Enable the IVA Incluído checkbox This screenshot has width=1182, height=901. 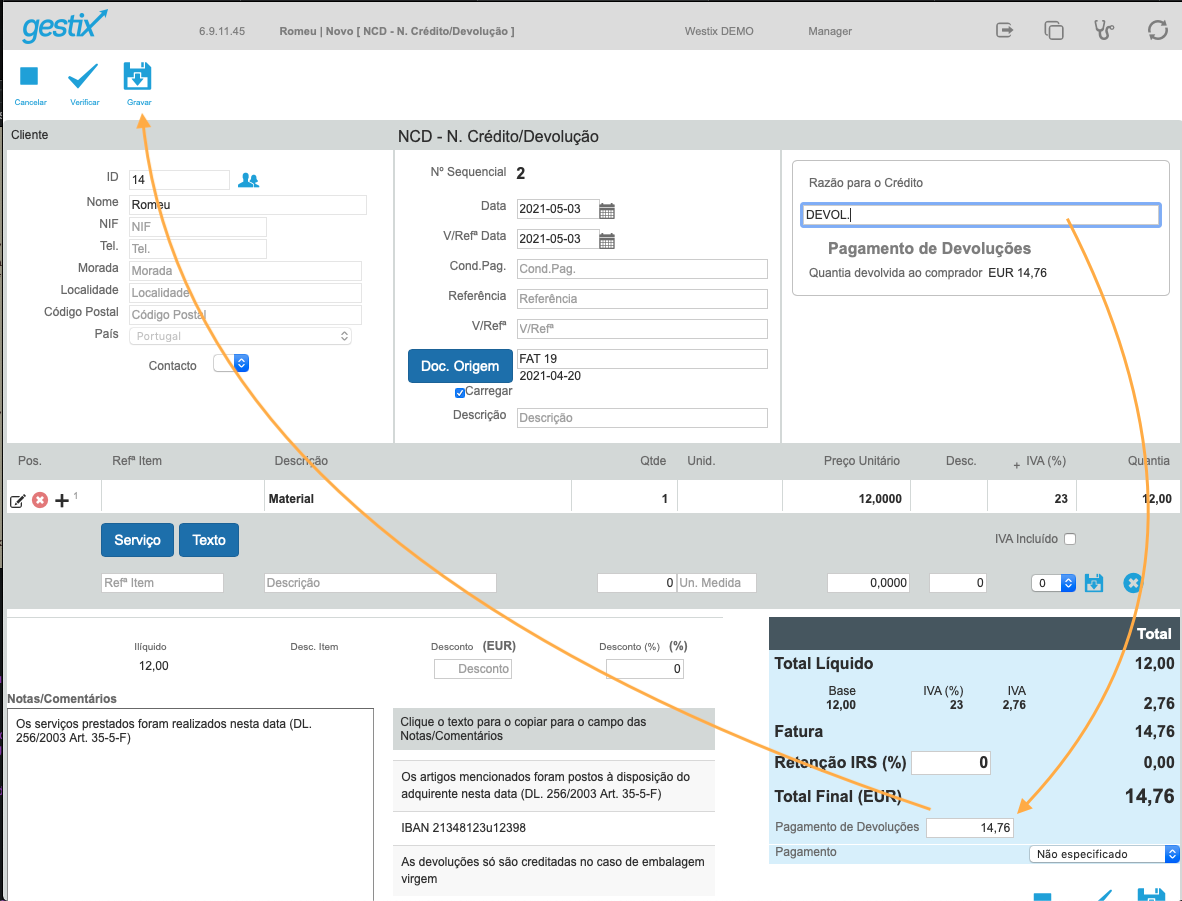coord(1070,538)
